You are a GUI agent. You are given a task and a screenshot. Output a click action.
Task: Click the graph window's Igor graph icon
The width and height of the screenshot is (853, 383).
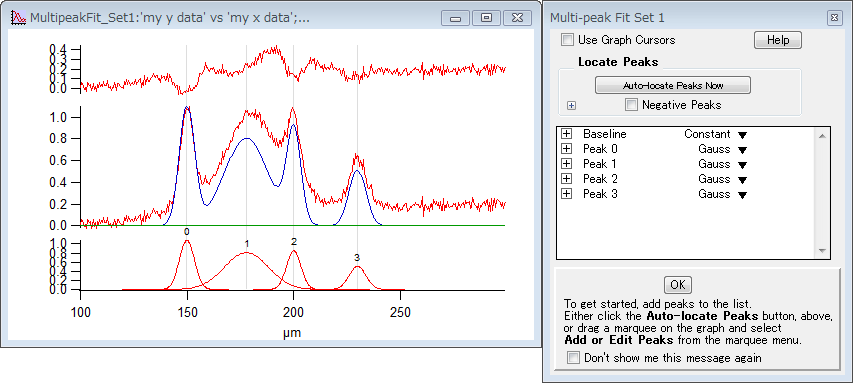[18, 17]
